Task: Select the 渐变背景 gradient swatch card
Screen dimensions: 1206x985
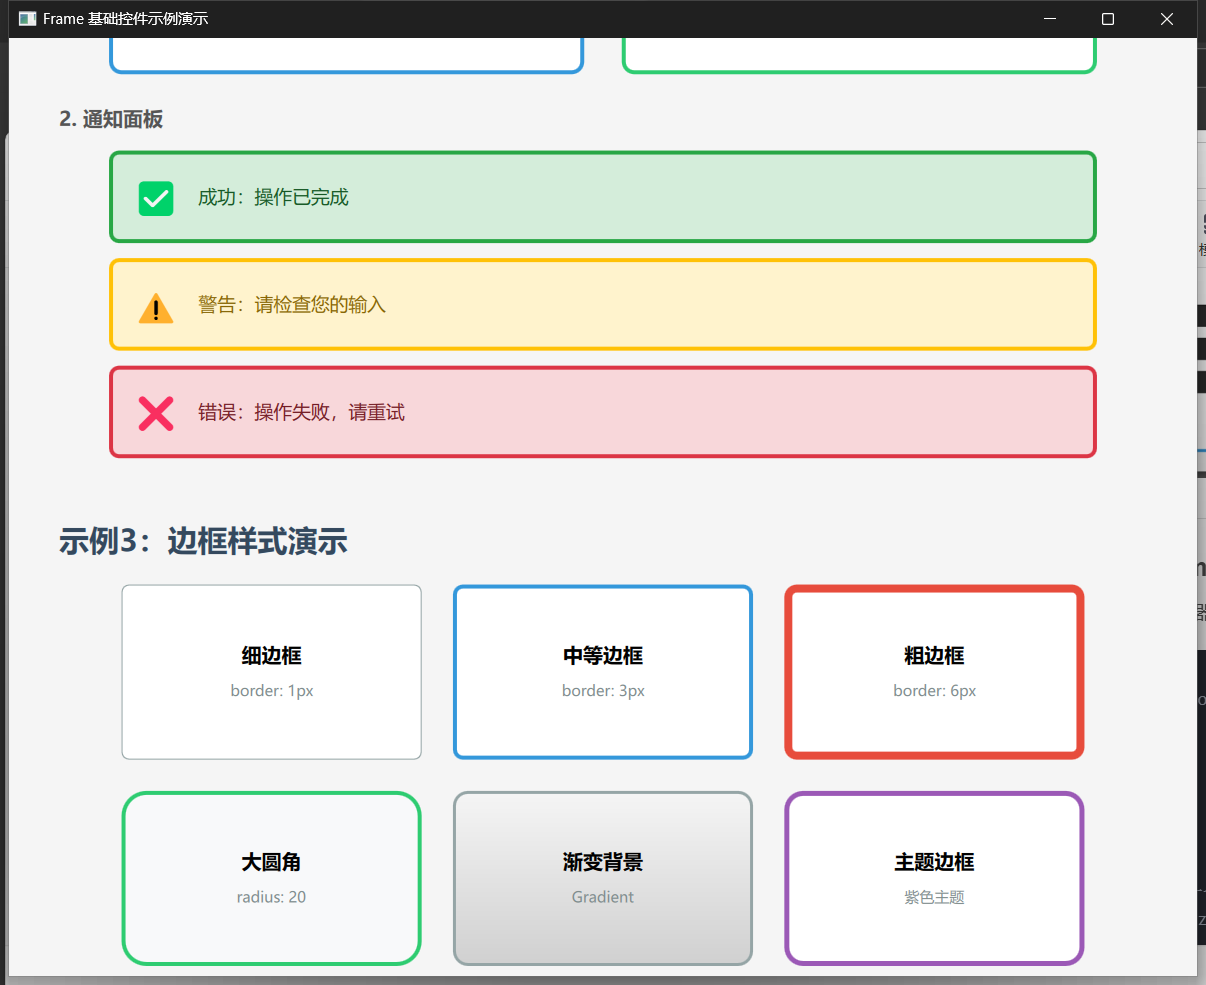Action: tap(602, 878)
